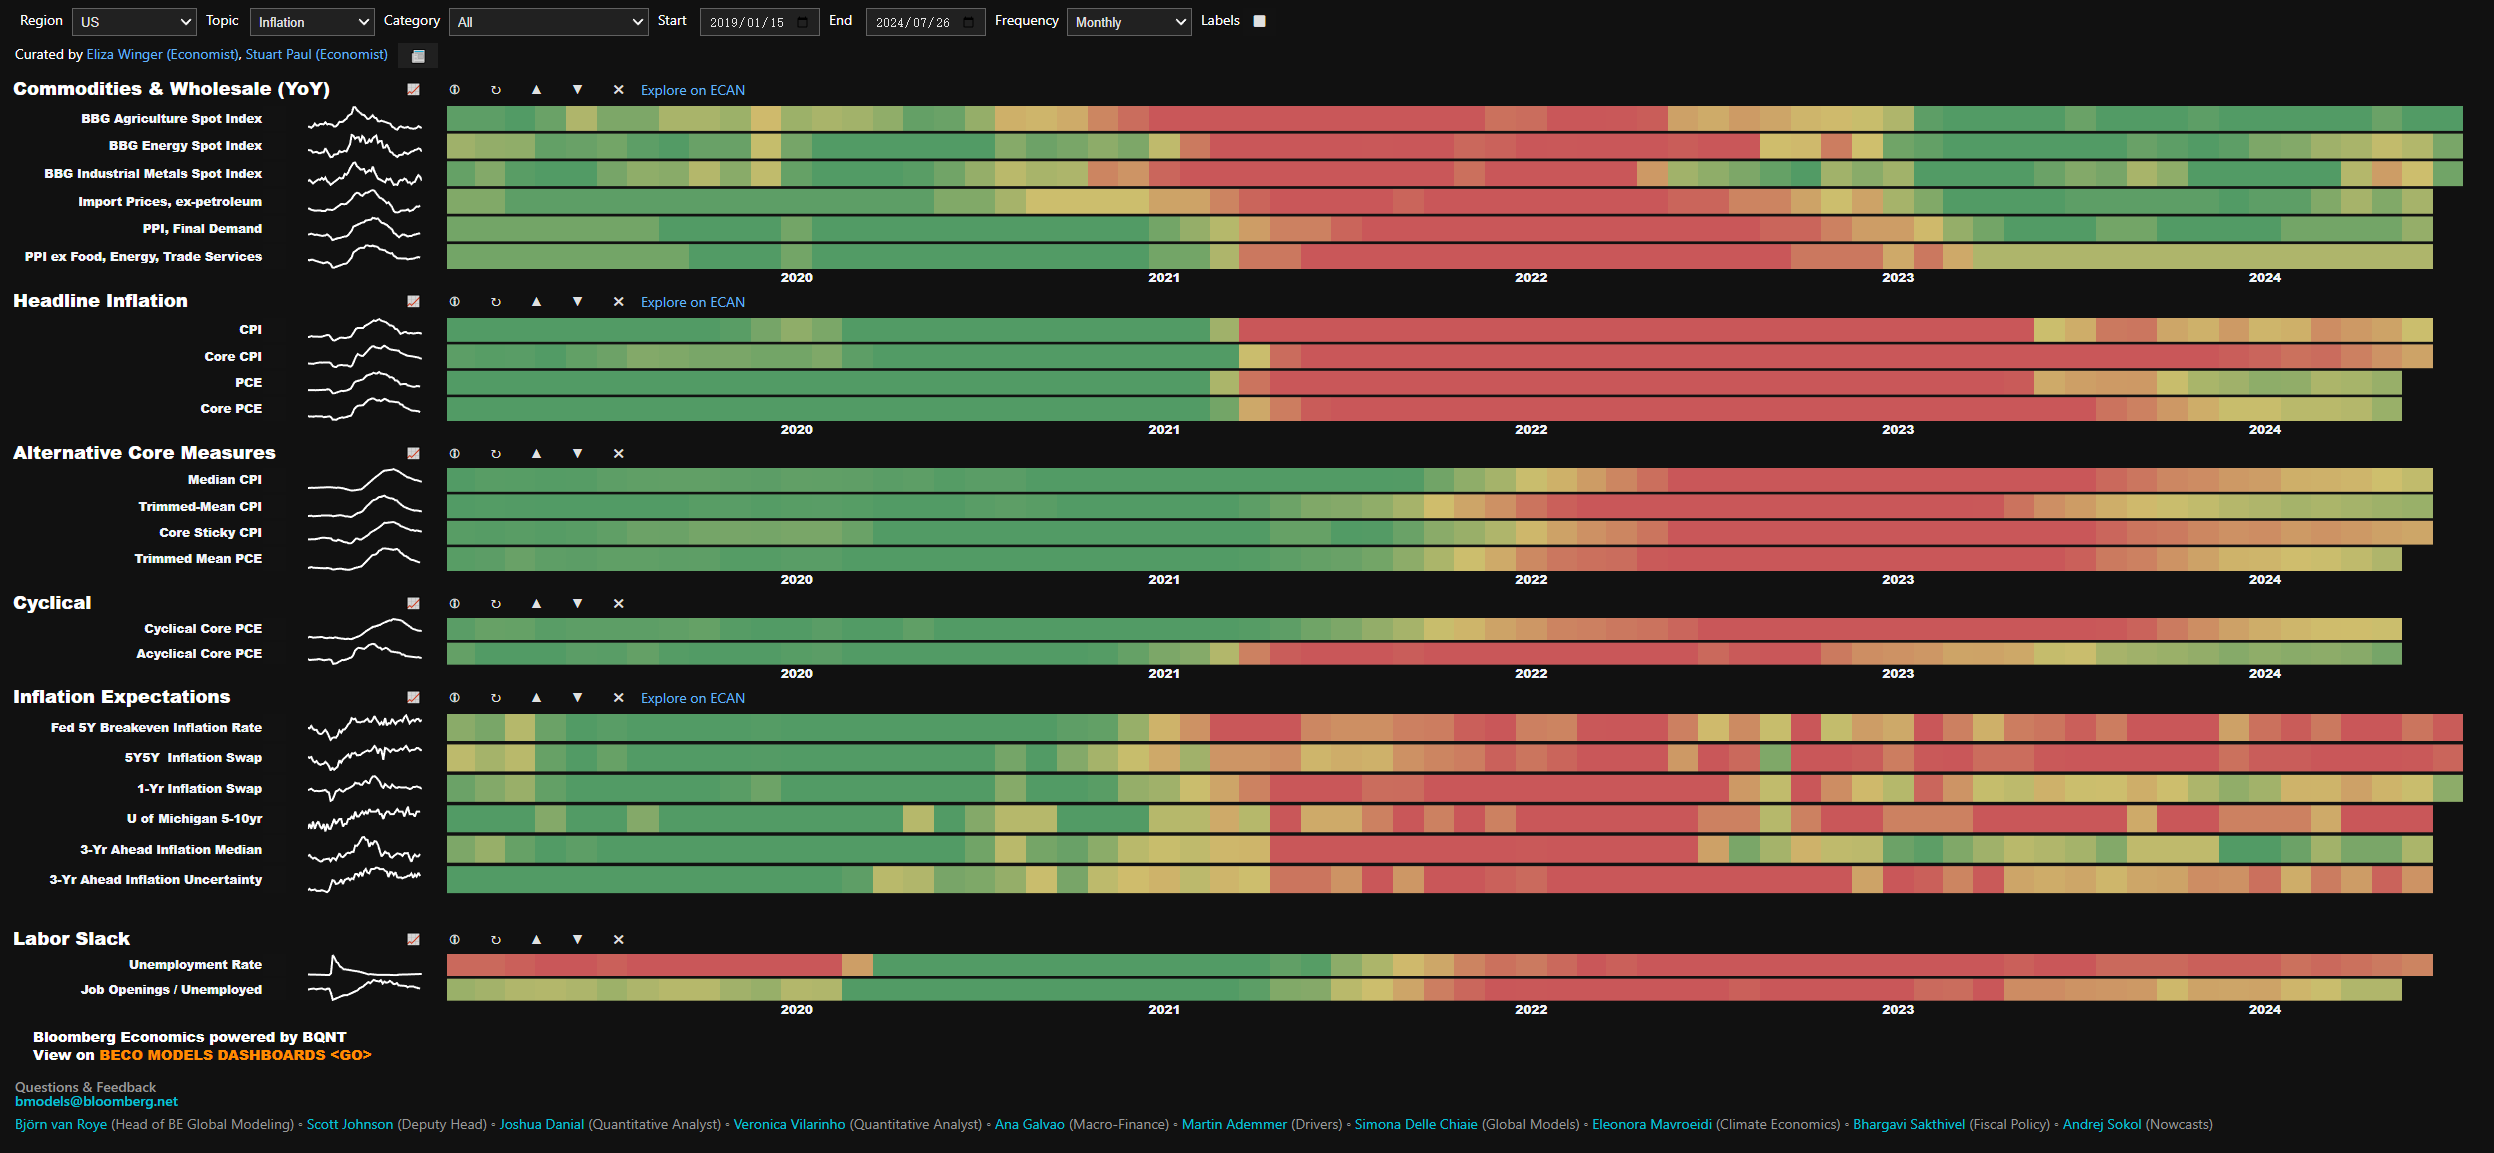
Task: Move the Cyclical section up
Action: 537,604
